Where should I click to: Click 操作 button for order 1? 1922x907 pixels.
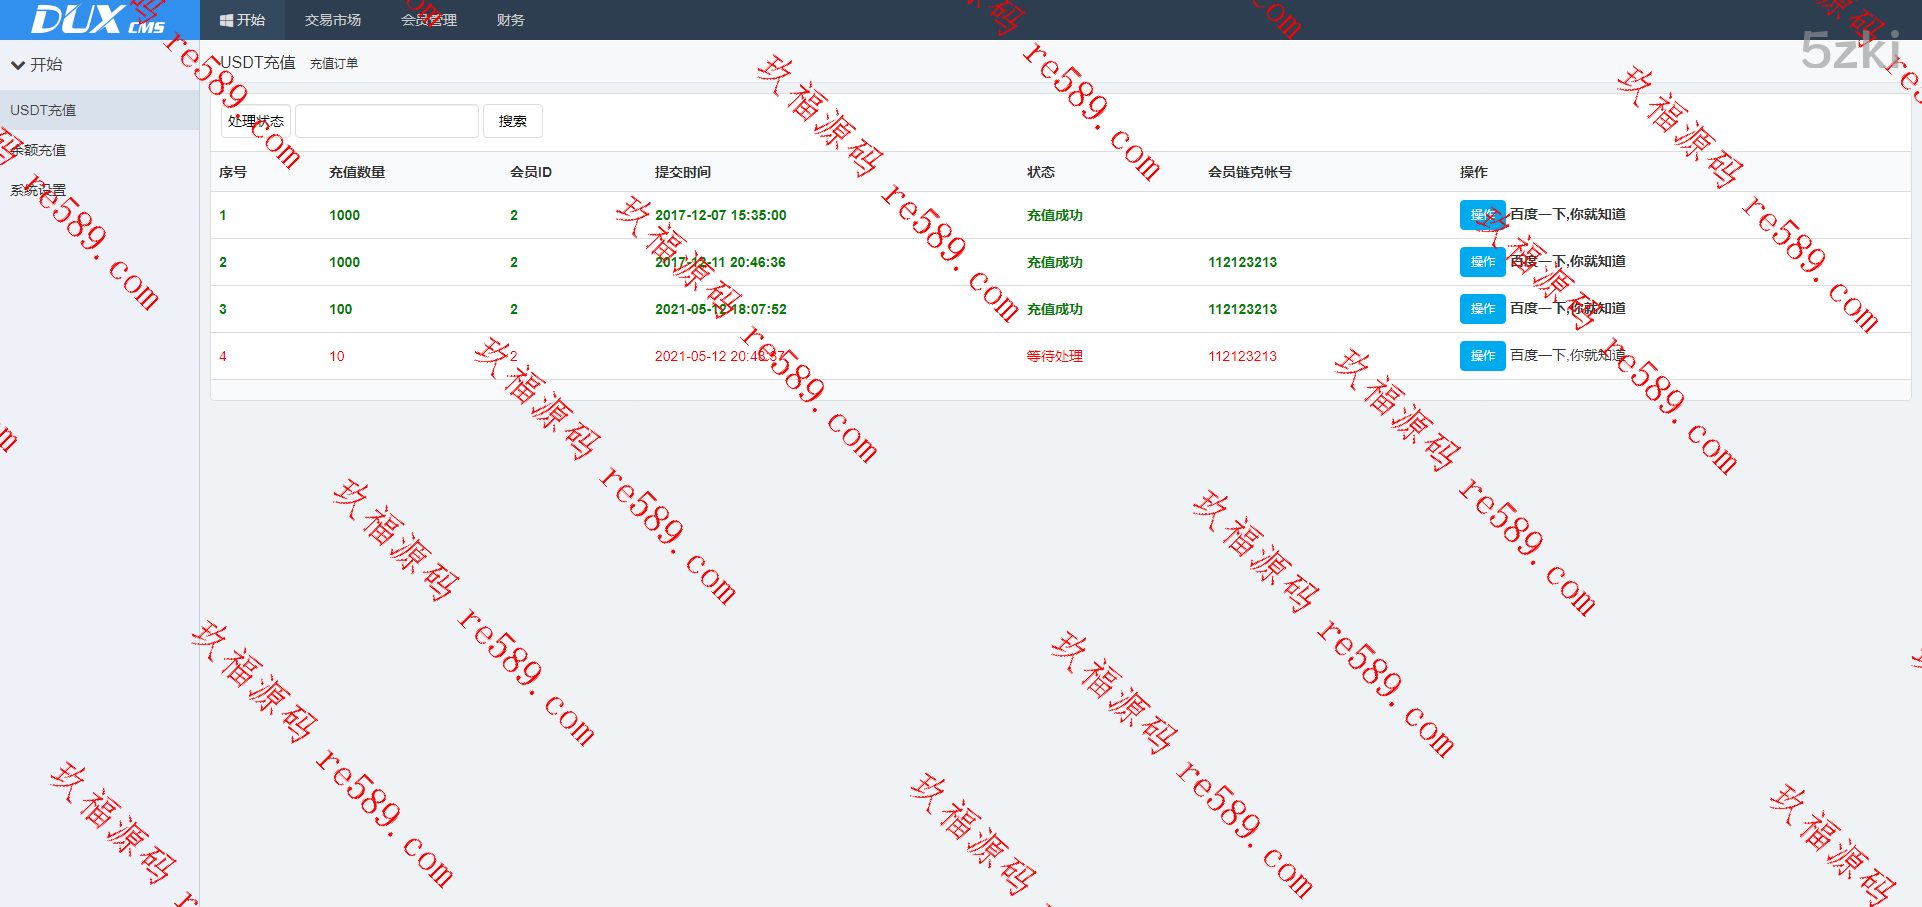[1481, 215]
